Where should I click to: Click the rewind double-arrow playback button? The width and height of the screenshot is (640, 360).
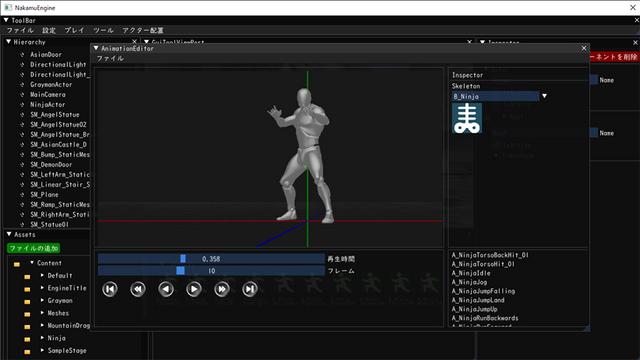pos(138,289)
